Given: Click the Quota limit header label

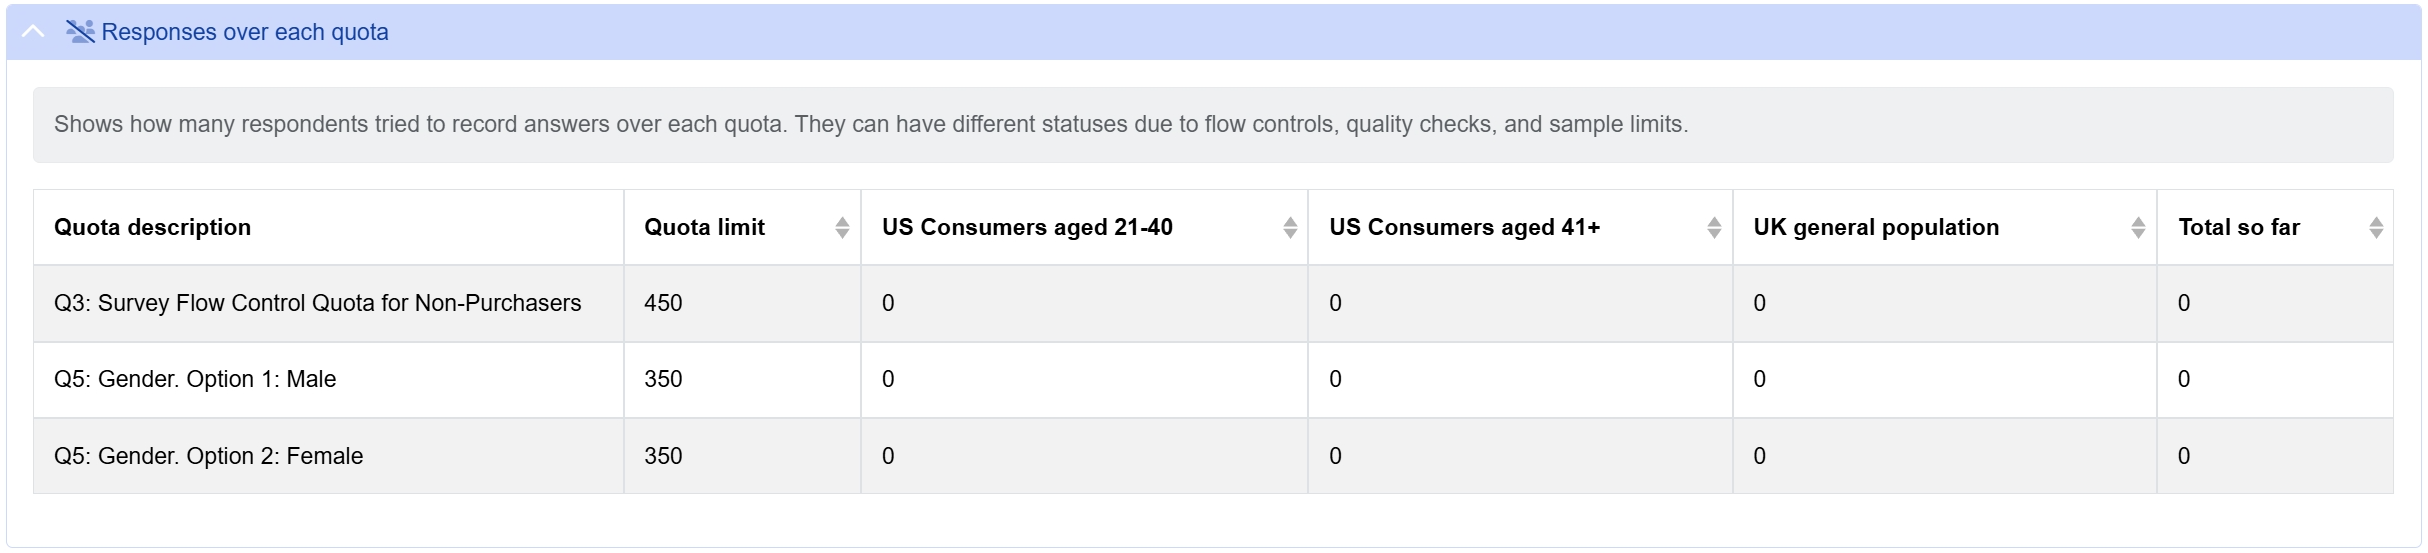Looking at the screenshot, I should (704, 228).
